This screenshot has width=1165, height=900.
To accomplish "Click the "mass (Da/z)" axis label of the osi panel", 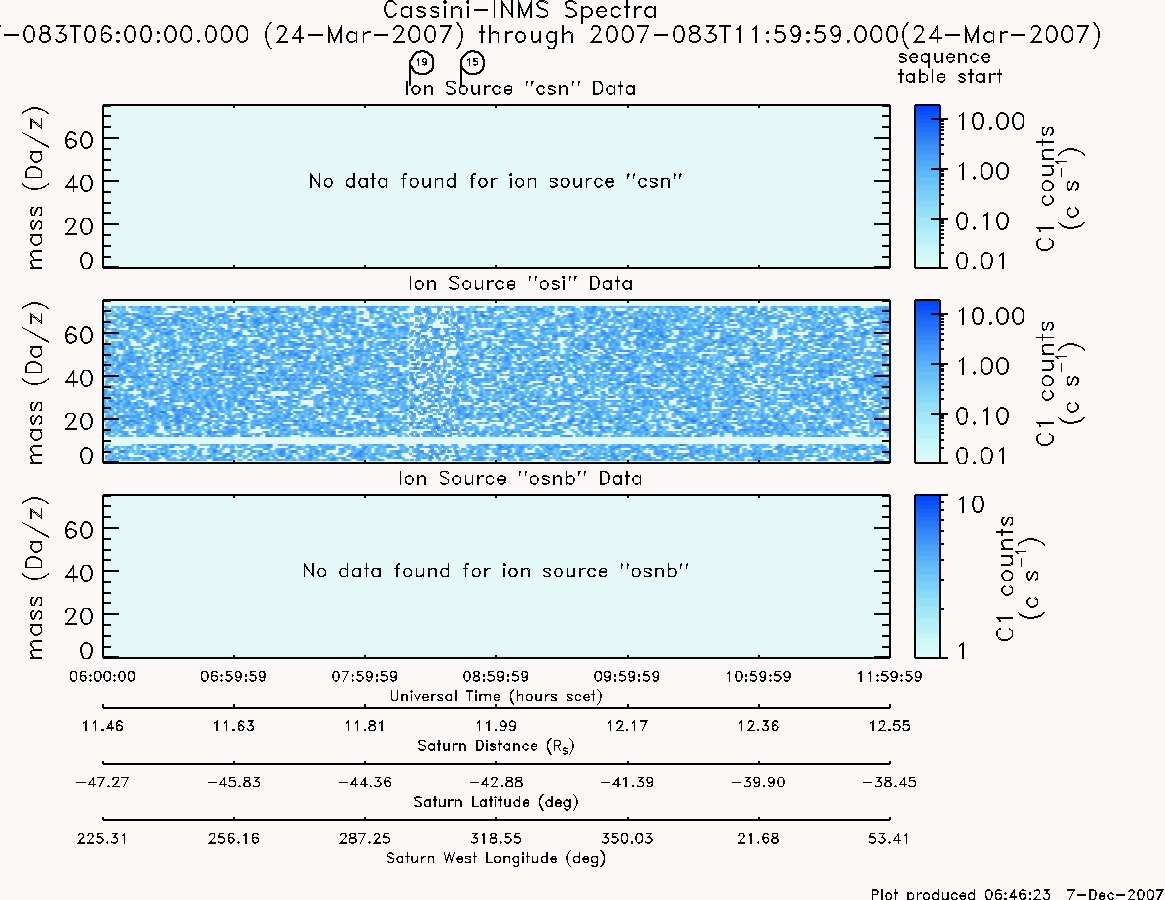I will pyautogui.click(x=35, y=383).
